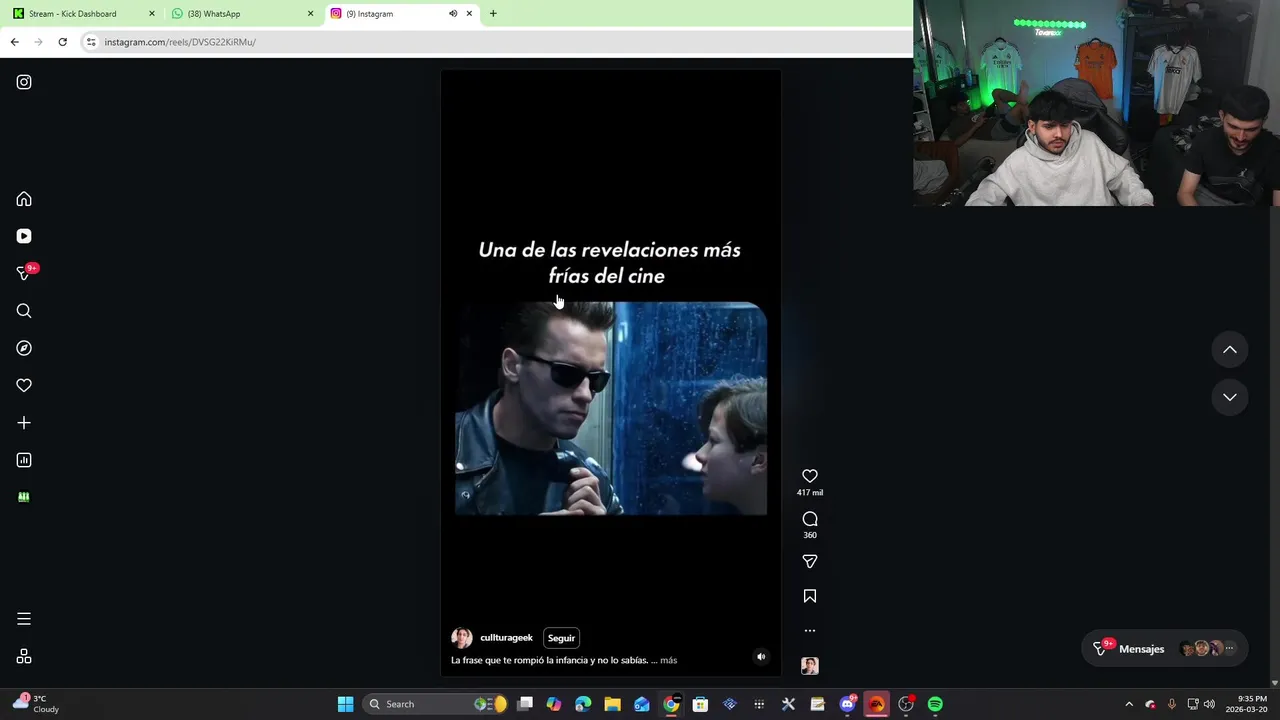Open the weather widget showing 3°C Cloudy
This screenshot has width=1280, height=720.
[x=37, y=704]
